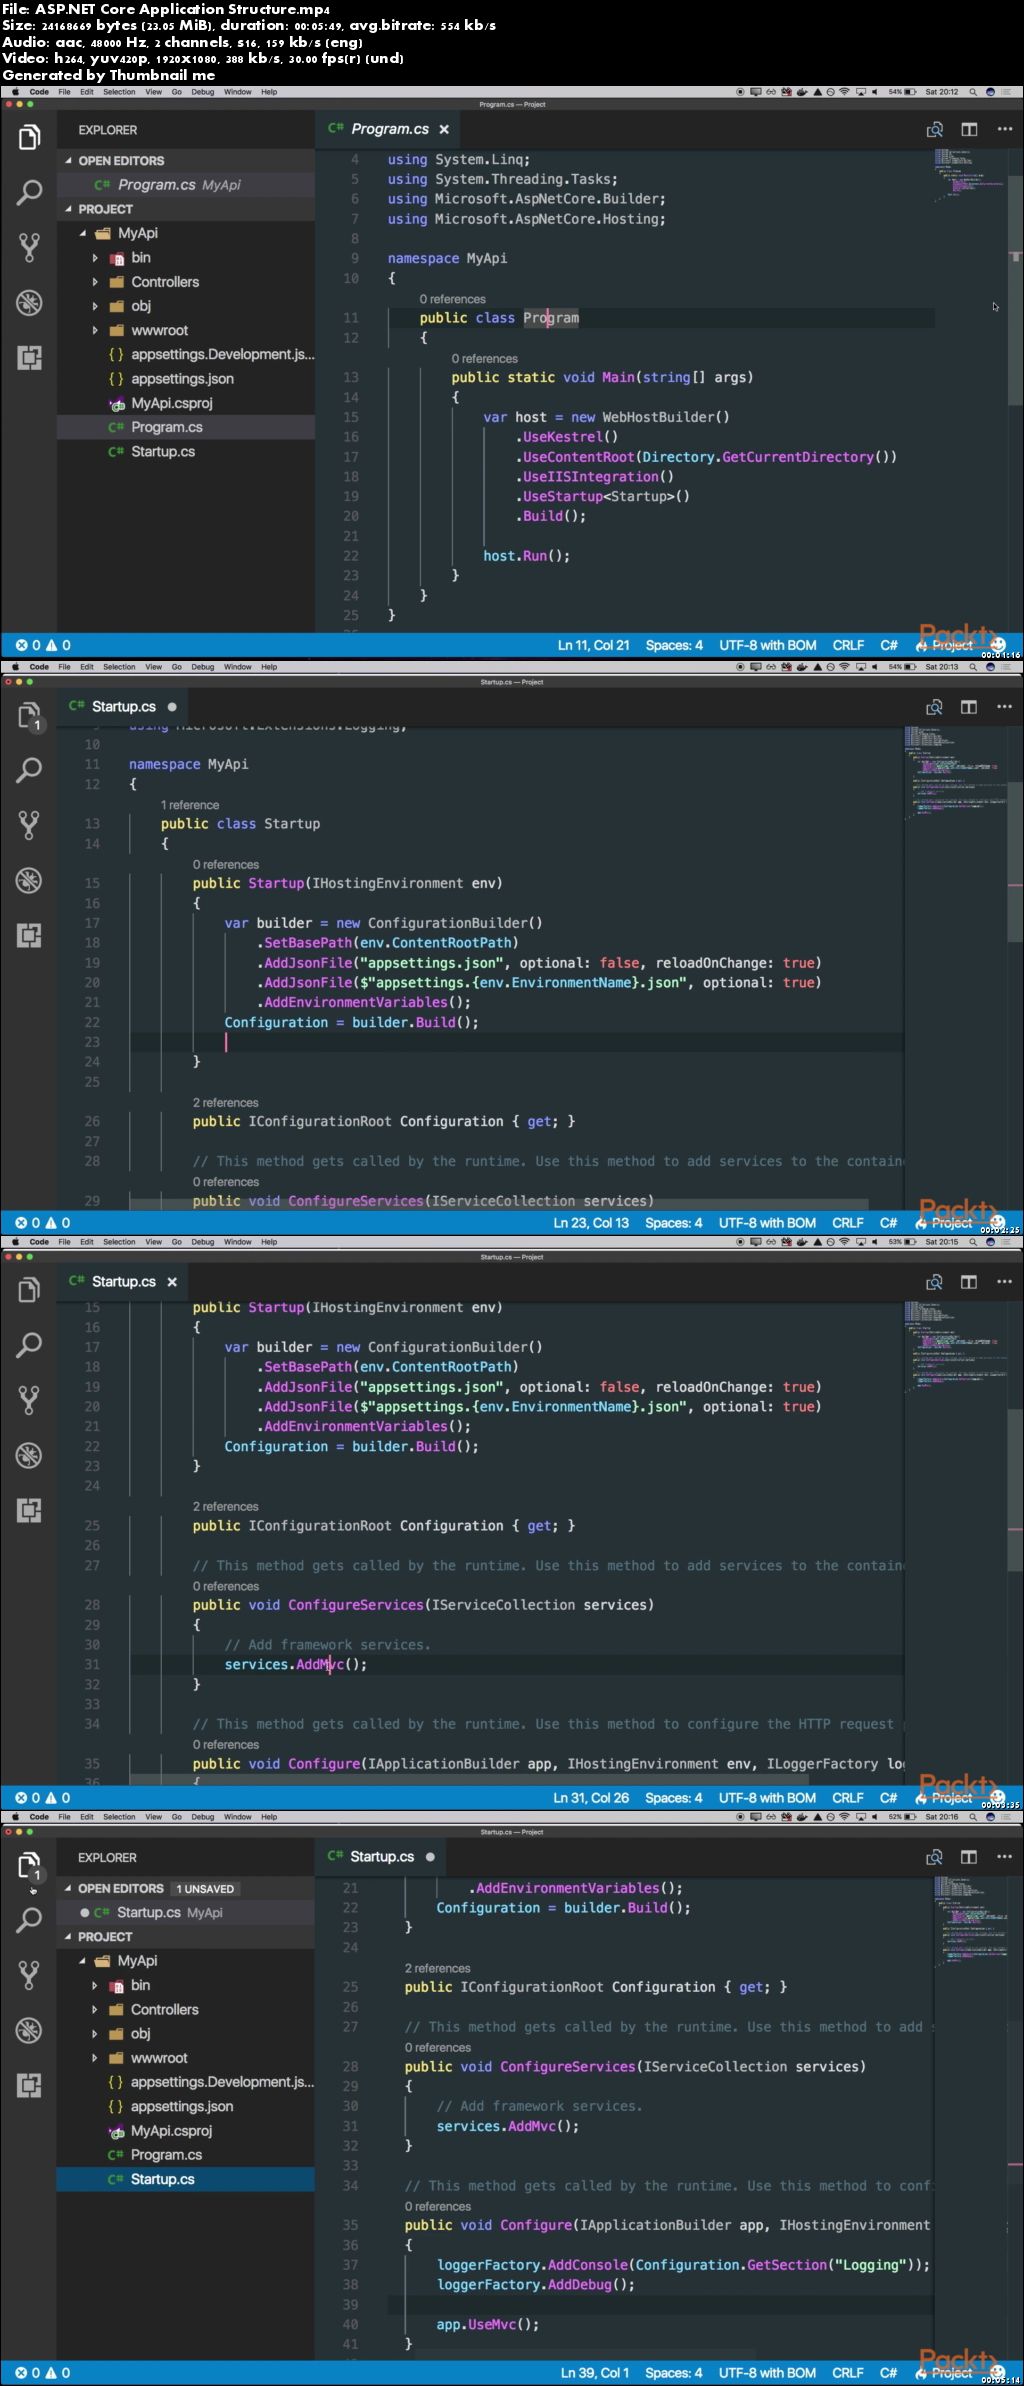Click split editor icon beside Program.cs tab
The image size is (1024, 2386).
point(969,129)
